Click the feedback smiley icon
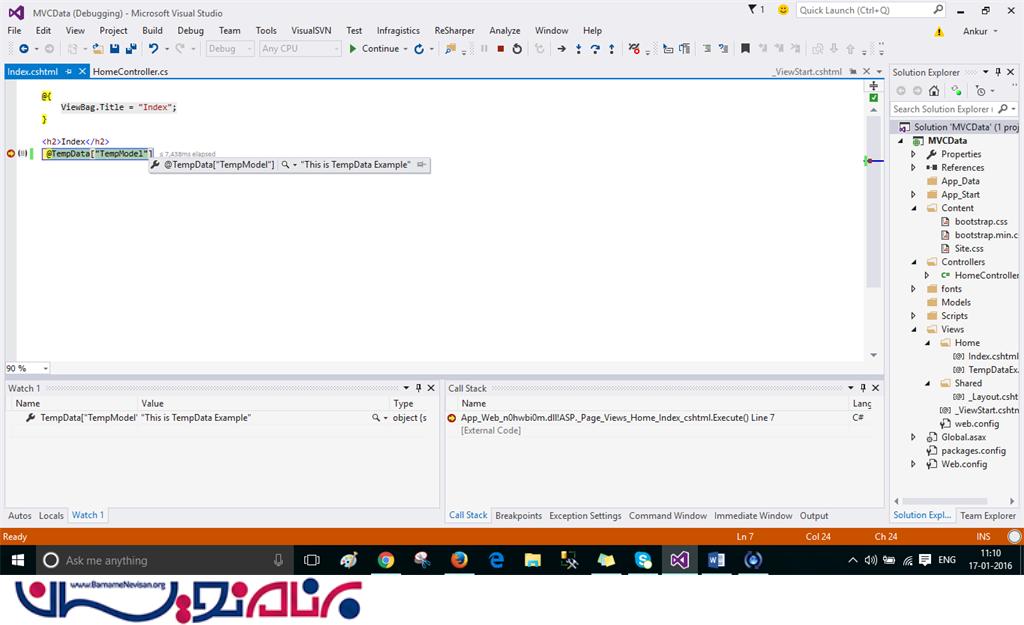 pyautogui.click(x=782, y=10)
